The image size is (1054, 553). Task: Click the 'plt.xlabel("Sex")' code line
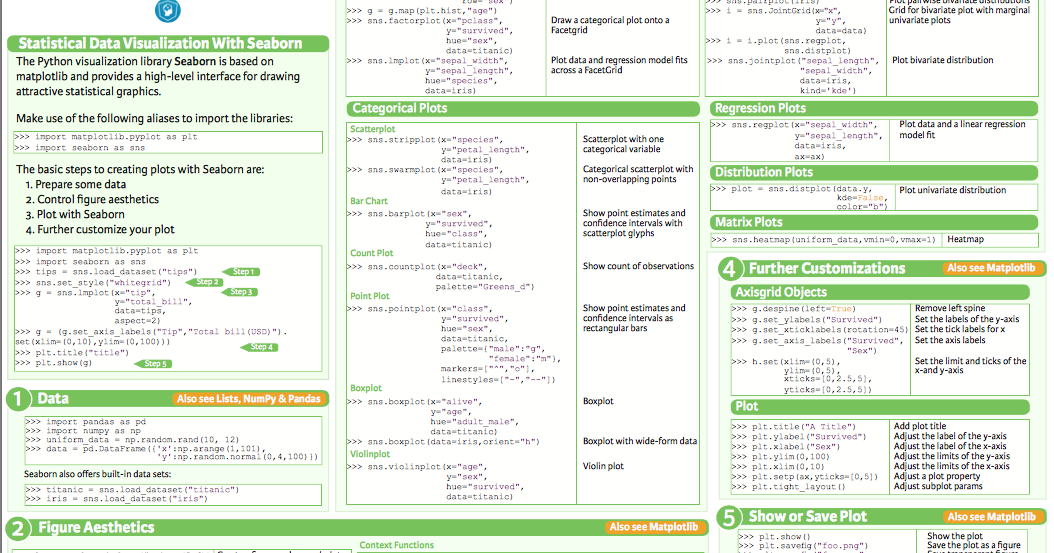point(786,447)
